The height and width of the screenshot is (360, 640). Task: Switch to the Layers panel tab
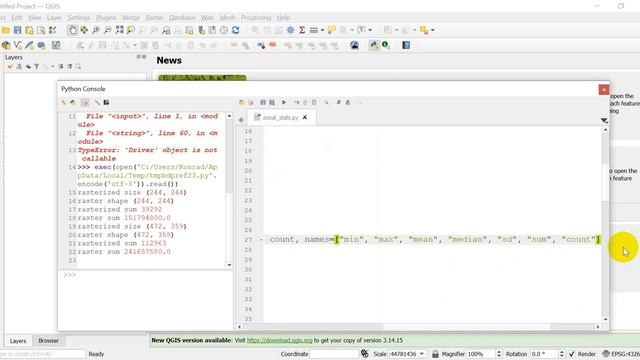click(x=18, y=340)
